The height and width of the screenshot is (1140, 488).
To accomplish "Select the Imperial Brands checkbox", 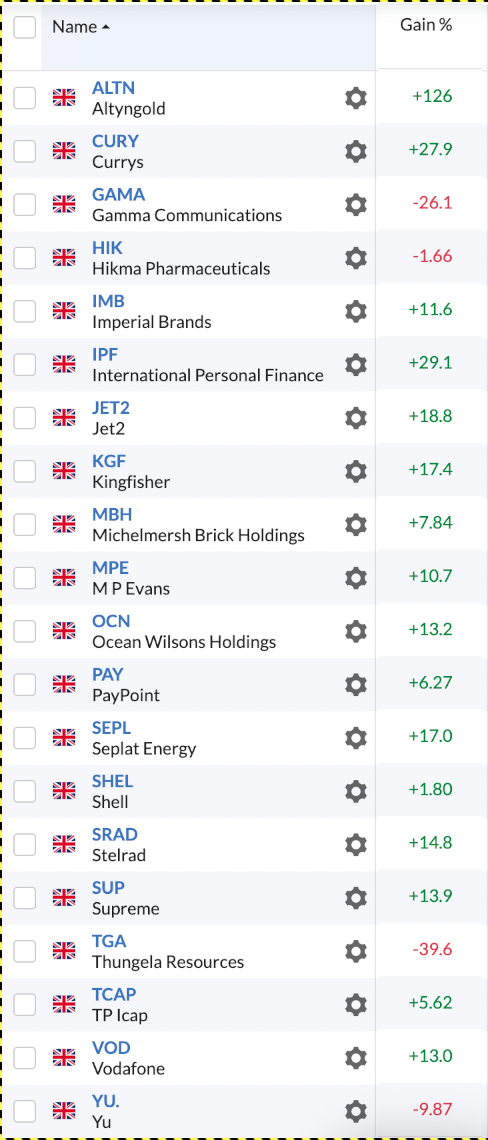I will (25, 311).
